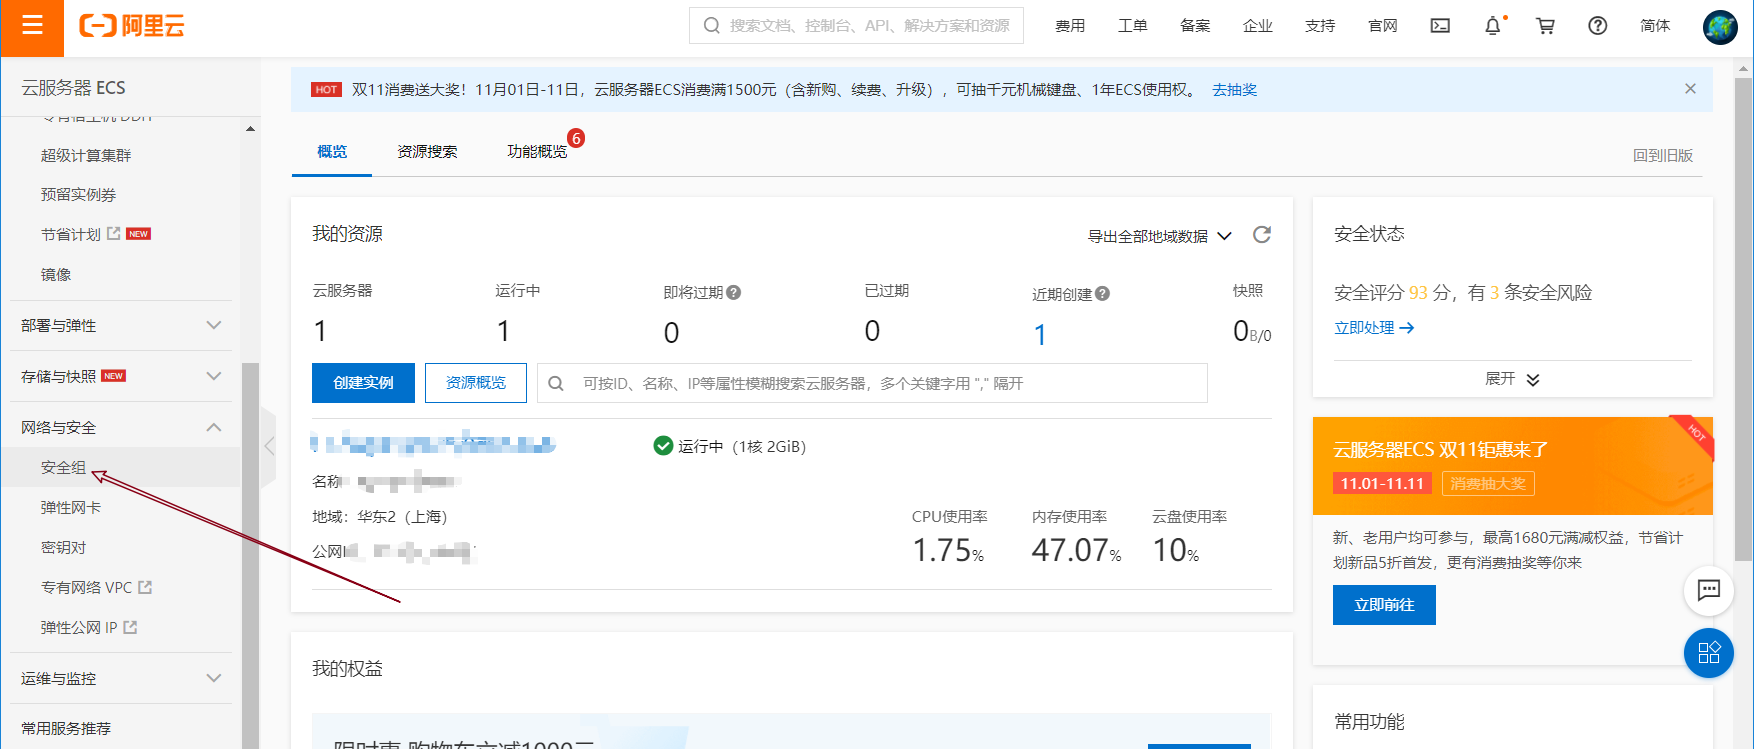Switch to the 概览 tab
The height and width of the screenshot is (749, 1754).
point(332,152)
